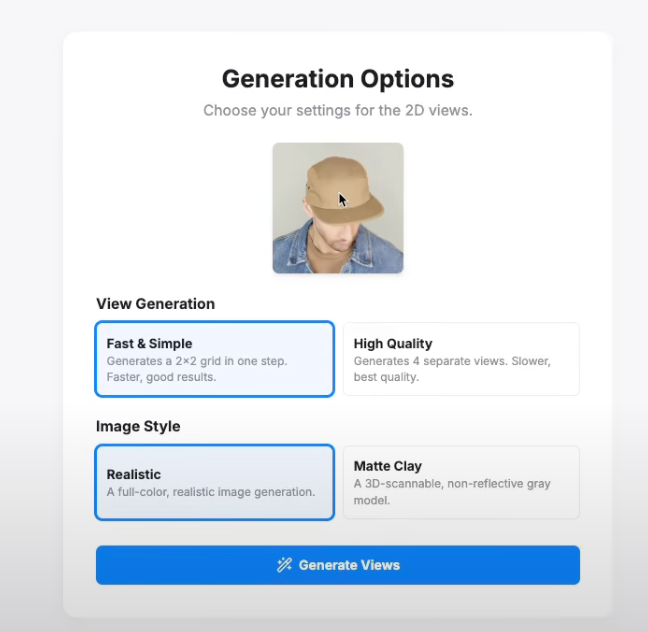Click the 'High Quality' title text
648x632 pixels.
point(393,344)
